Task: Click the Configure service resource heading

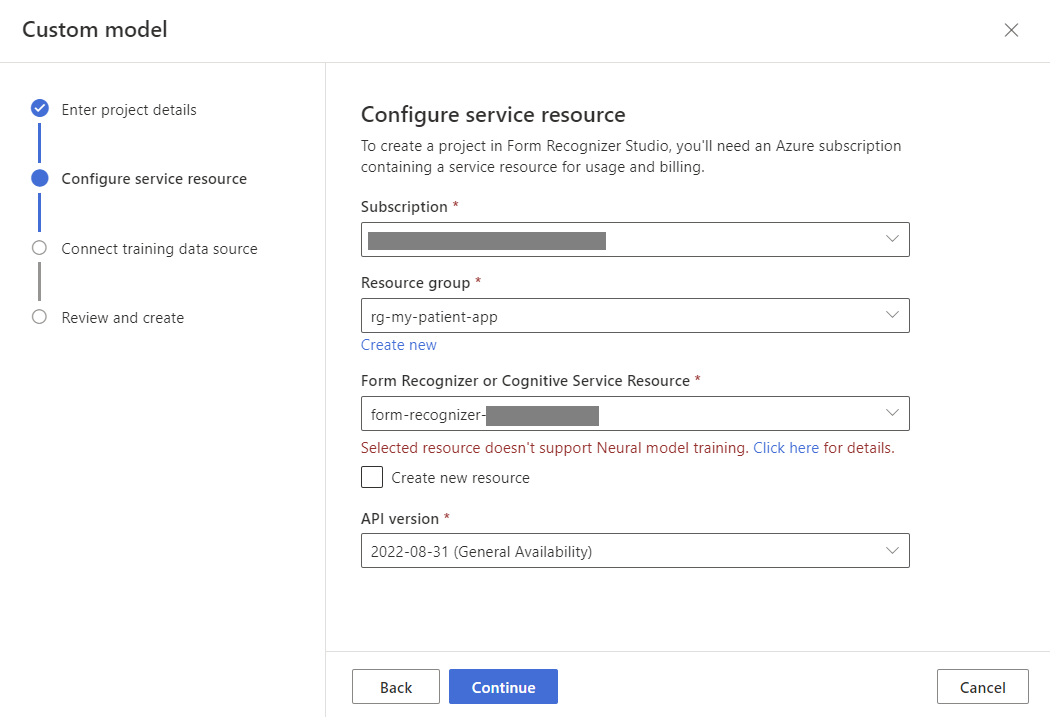Action: coord(493,114)
